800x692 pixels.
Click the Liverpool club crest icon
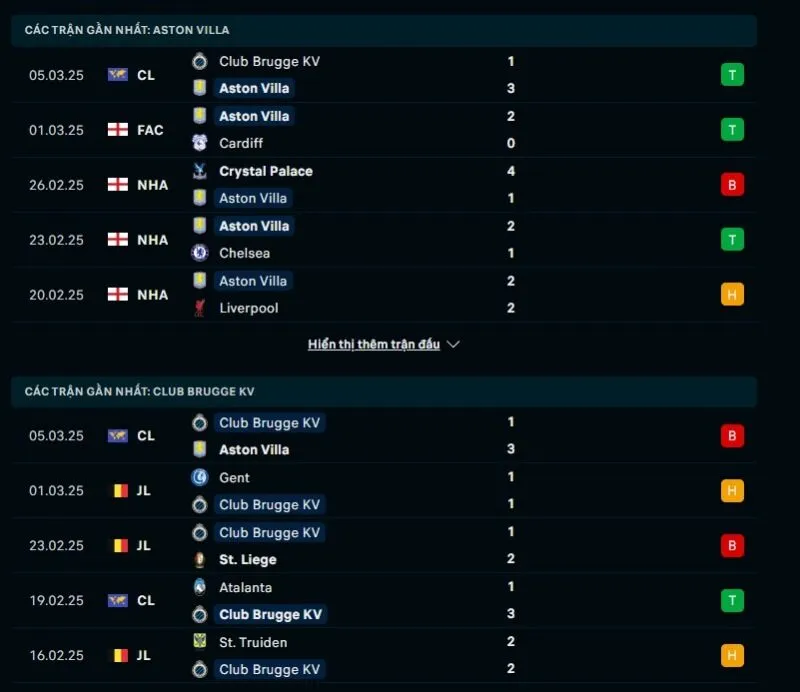[x=199, y=308]
